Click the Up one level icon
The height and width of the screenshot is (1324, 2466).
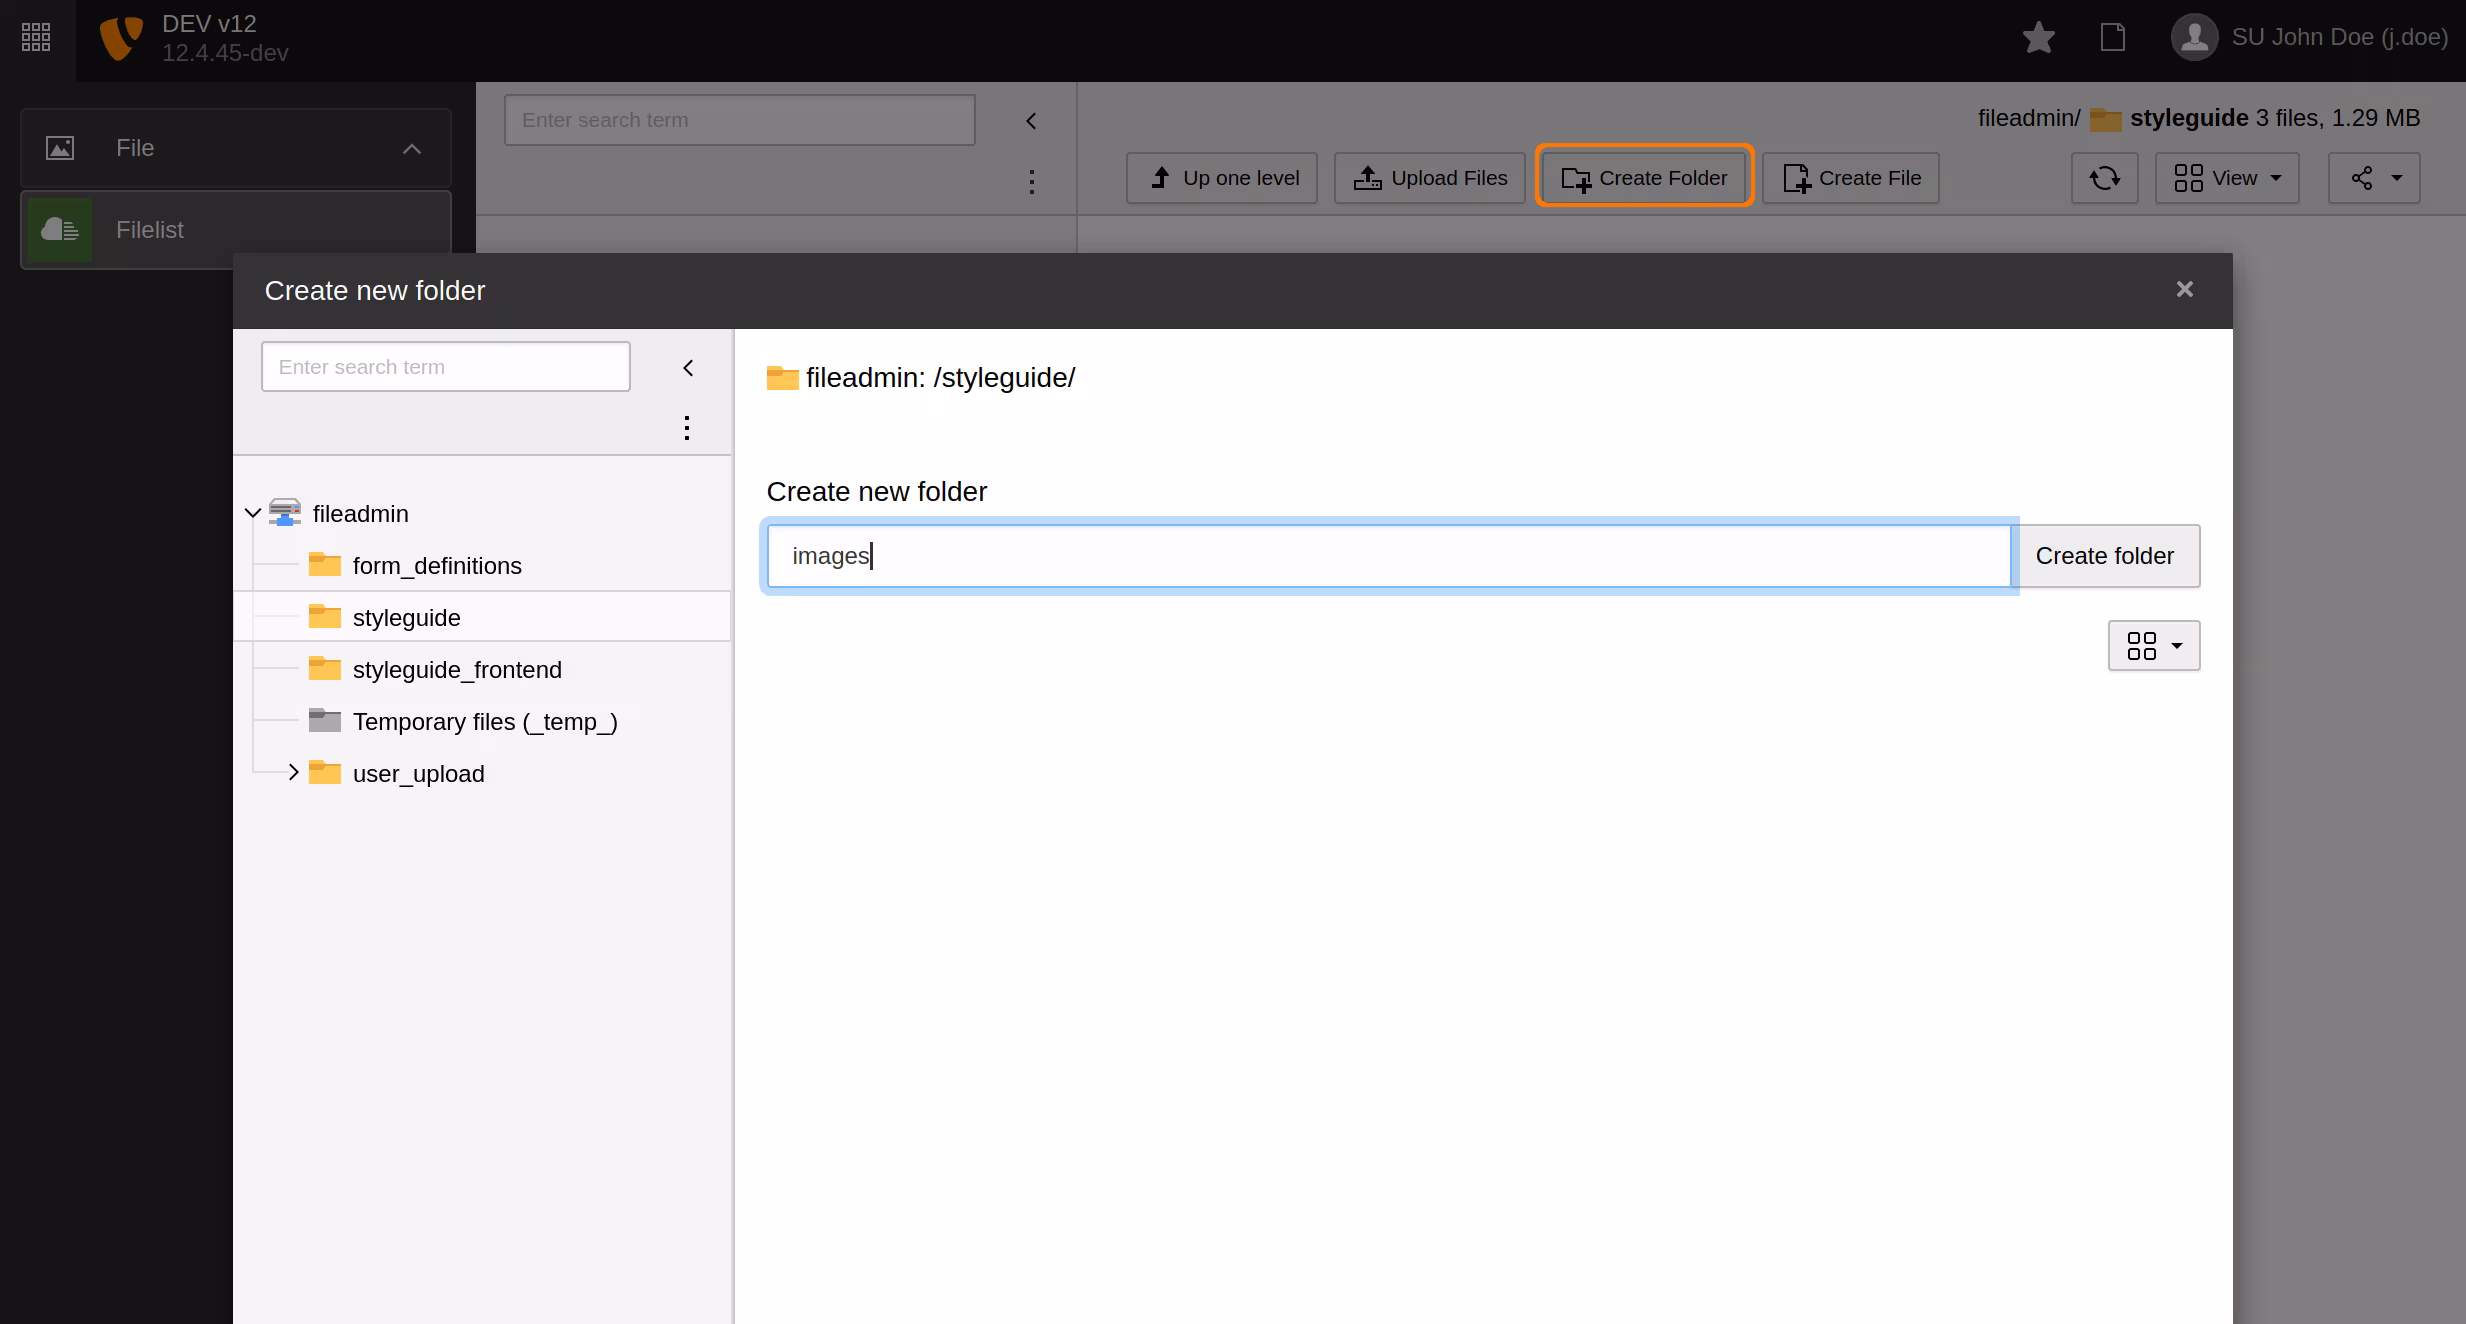[x=1160, y=177]
